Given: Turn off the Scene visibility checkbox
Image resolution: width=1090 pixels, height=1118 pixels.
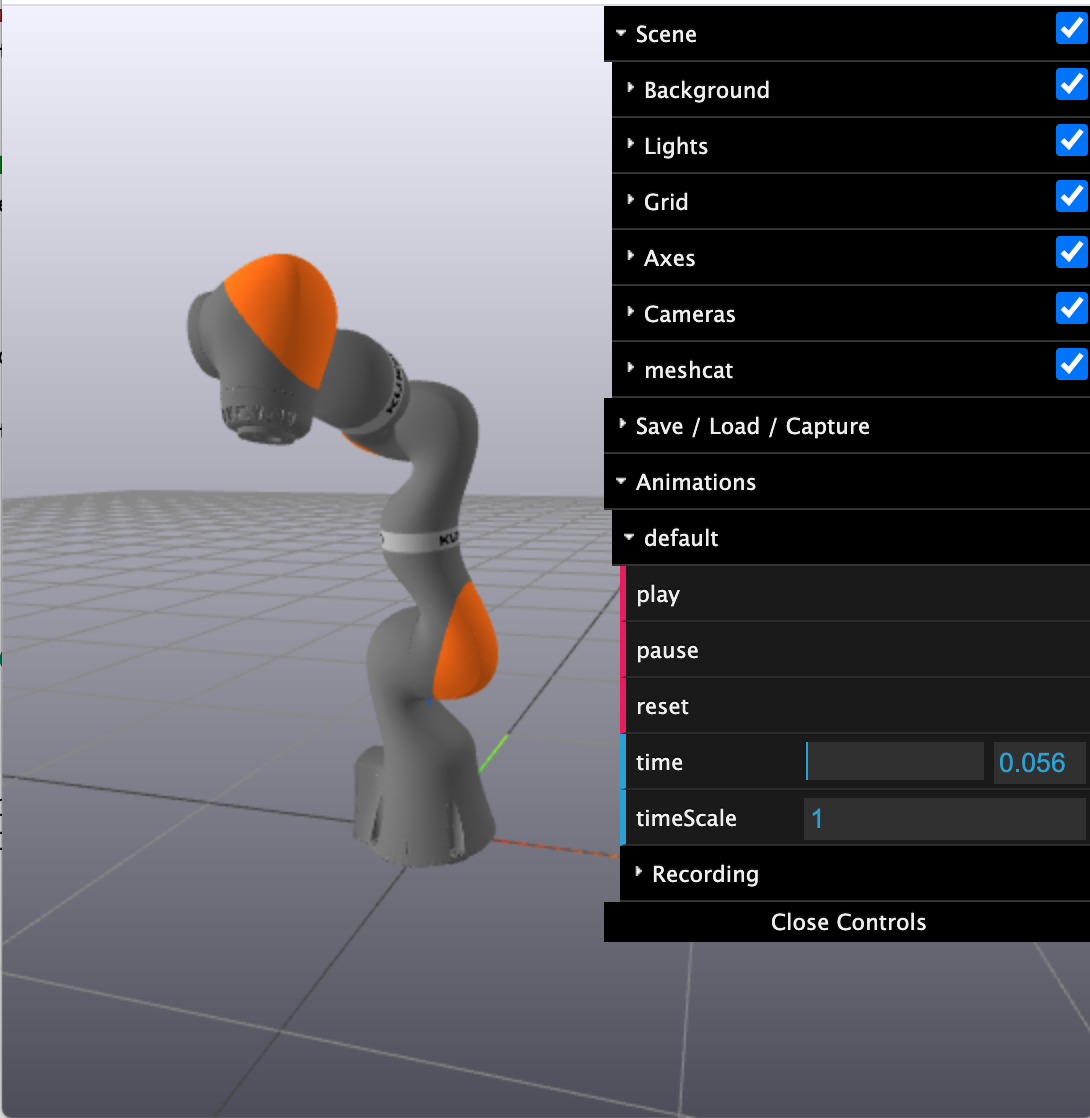Looking at the screenshot, I should [1071, 28].
